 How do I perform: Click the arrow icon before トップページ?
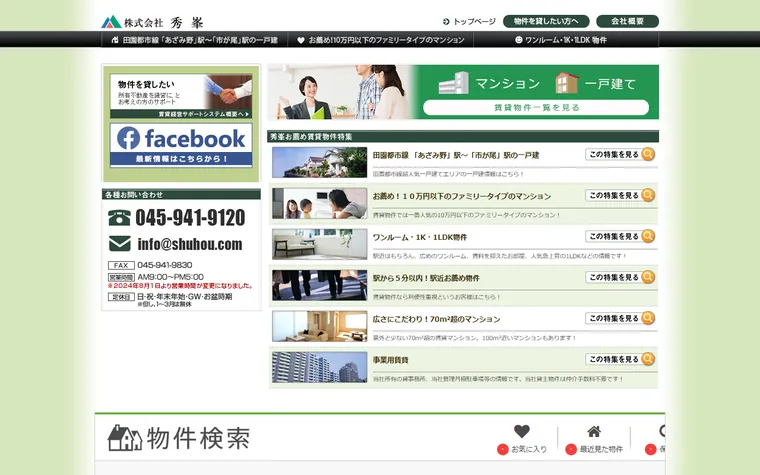446,22
